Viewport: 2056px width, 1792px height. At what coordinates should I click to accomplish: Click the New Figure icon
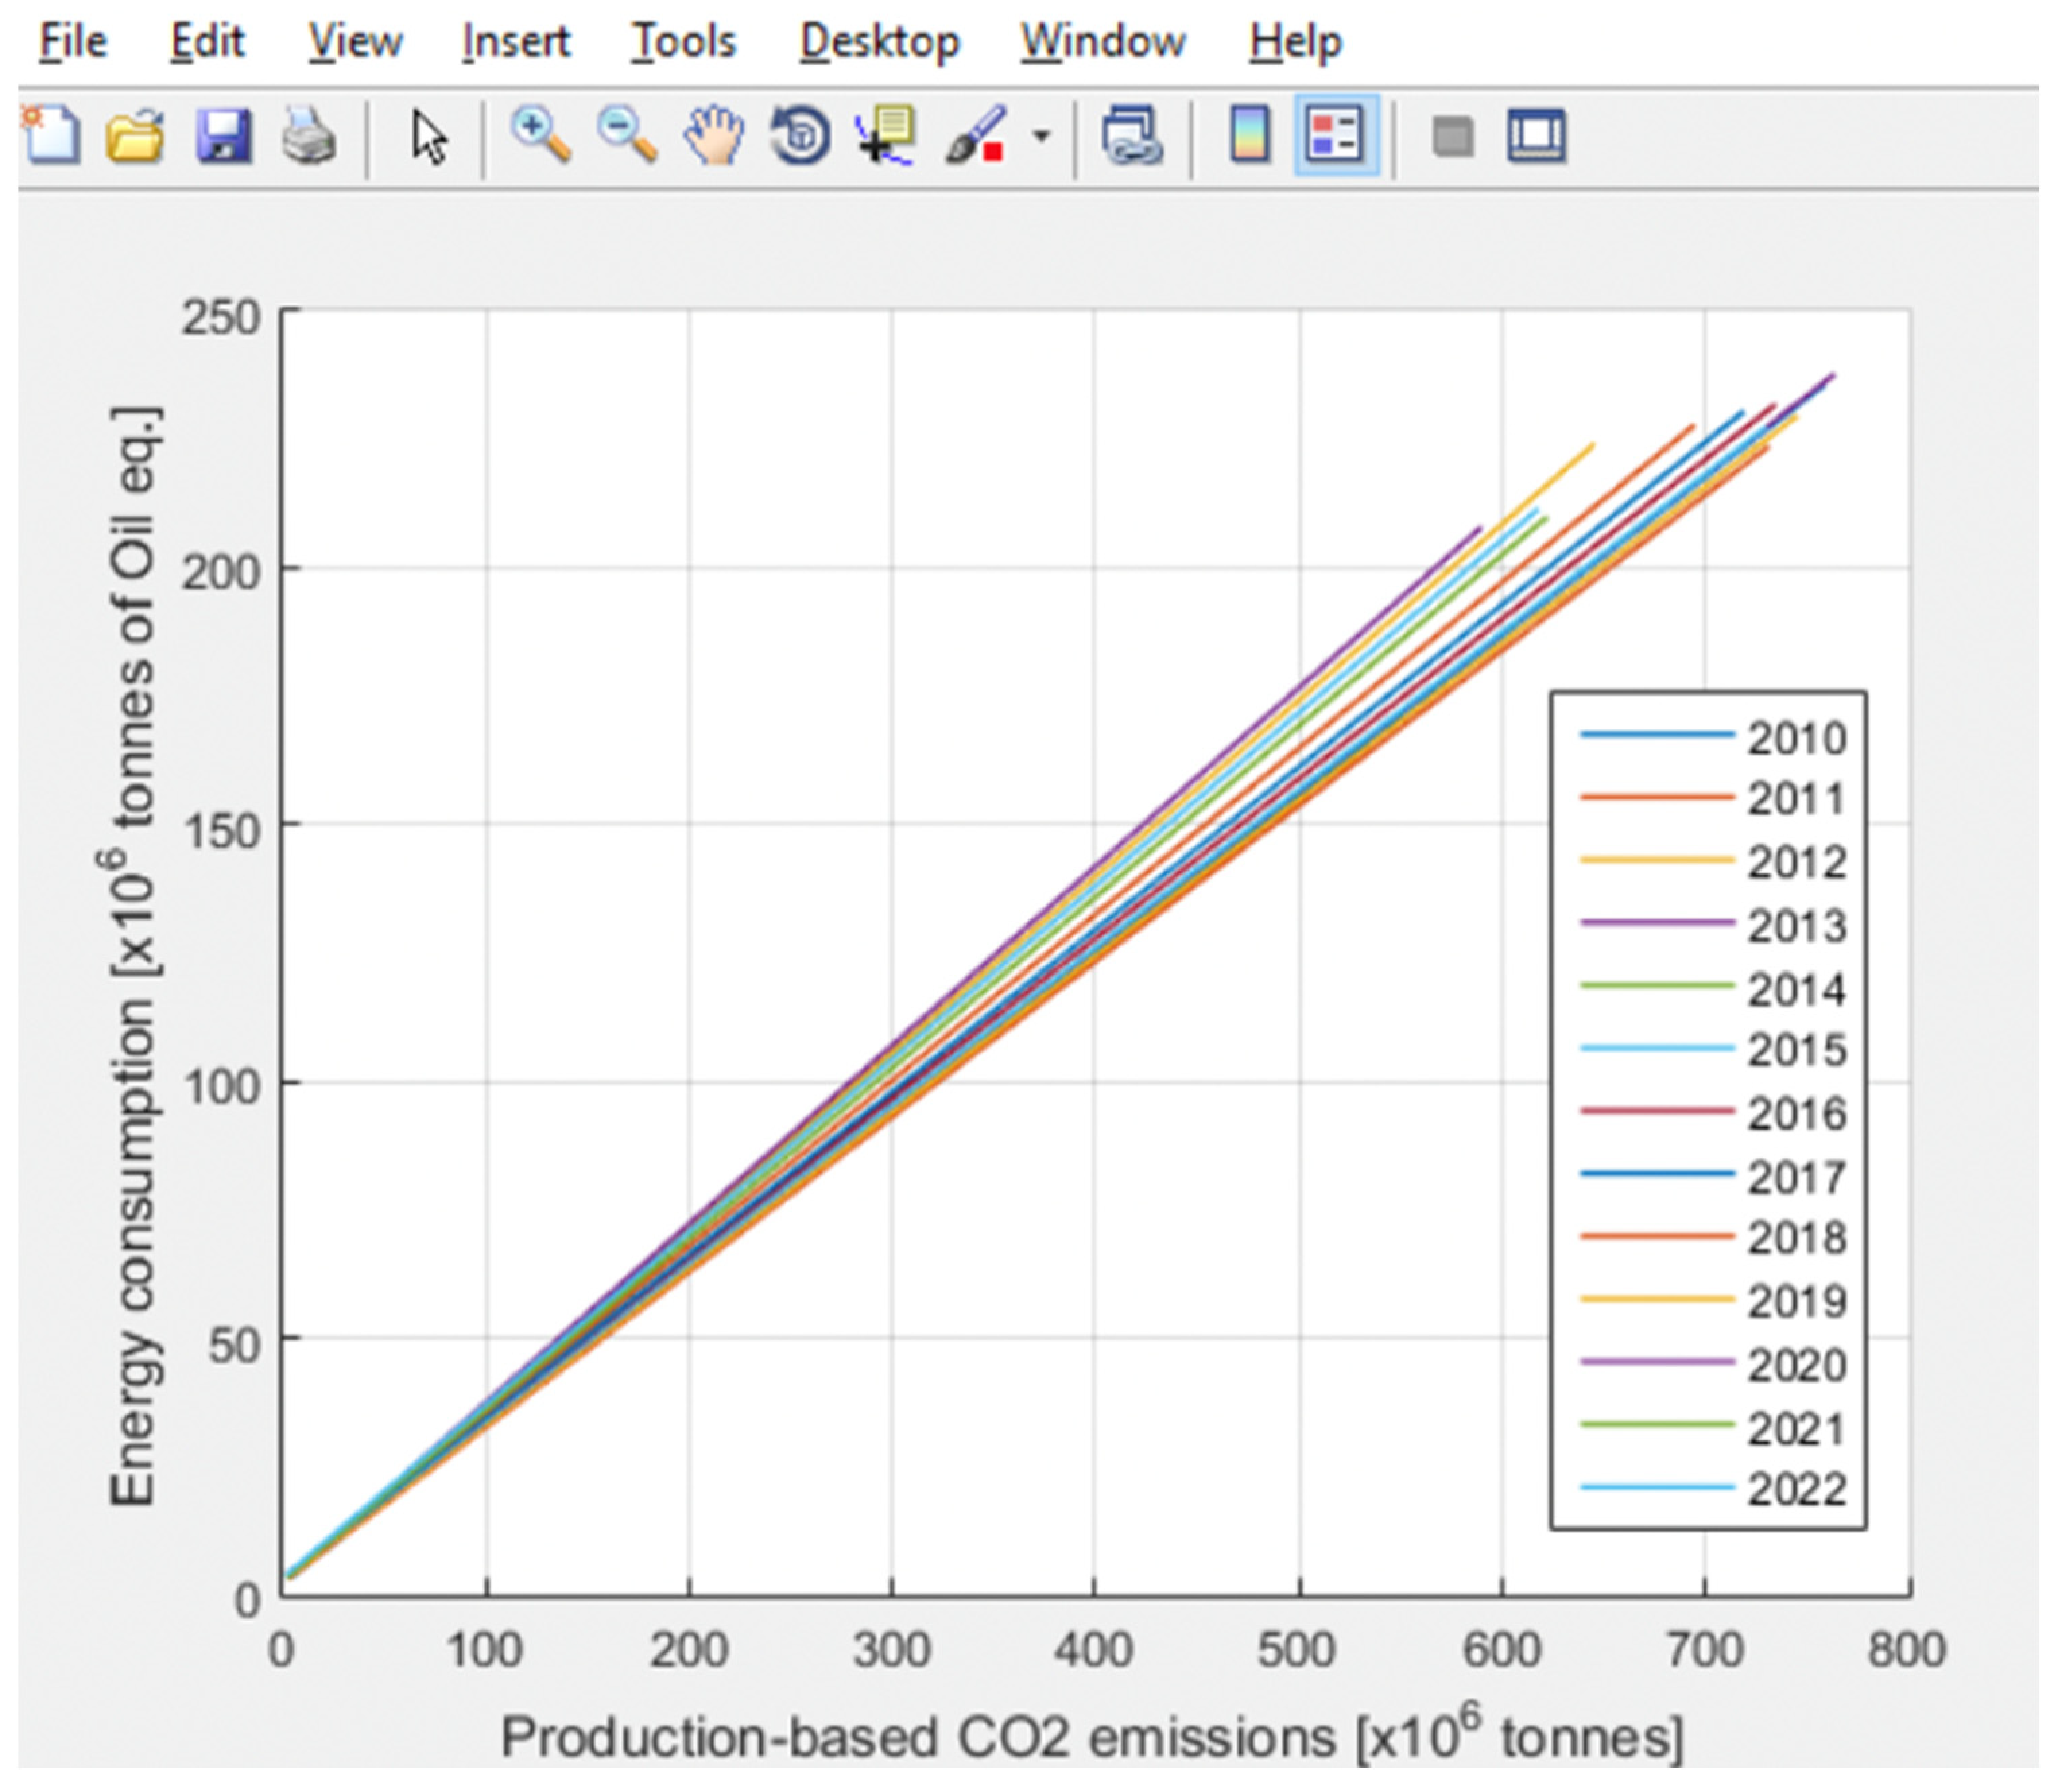[x=52, y=135]
